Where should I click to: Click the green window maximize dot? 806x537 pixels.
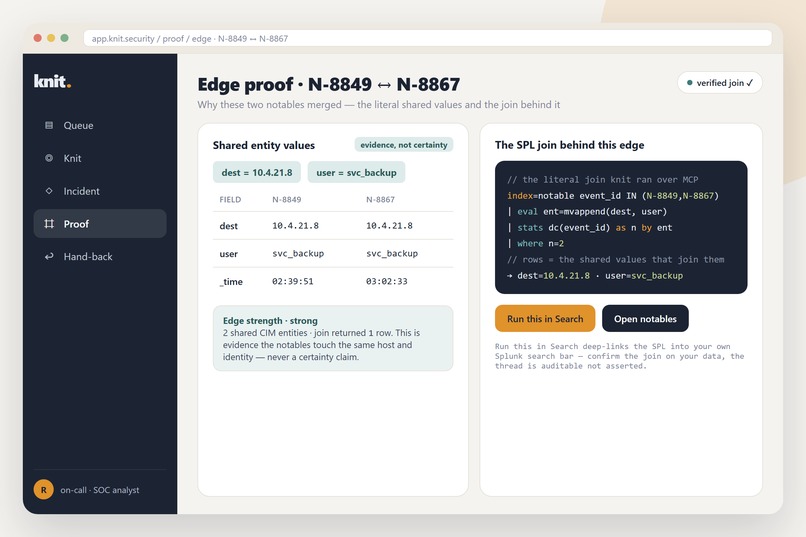[64, 38]
